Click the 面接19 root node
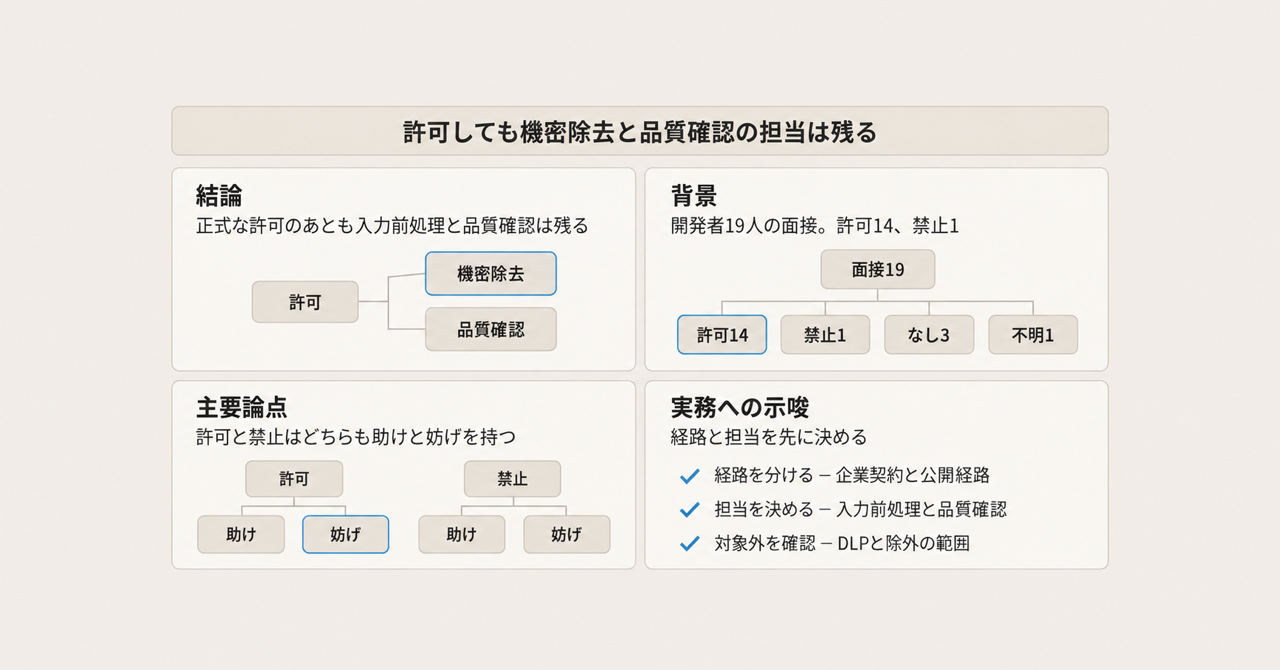 [x=878, y=270]
